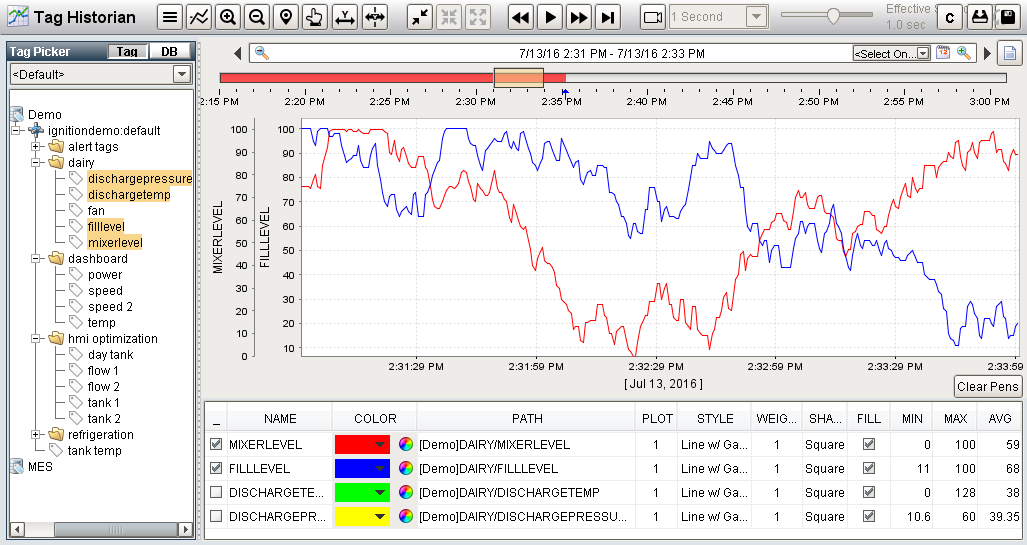Image resolution: width=1027 pixels, height=545 pixels.
Task: Open the 1 Second interval dropdown
Action: (756, 17)
